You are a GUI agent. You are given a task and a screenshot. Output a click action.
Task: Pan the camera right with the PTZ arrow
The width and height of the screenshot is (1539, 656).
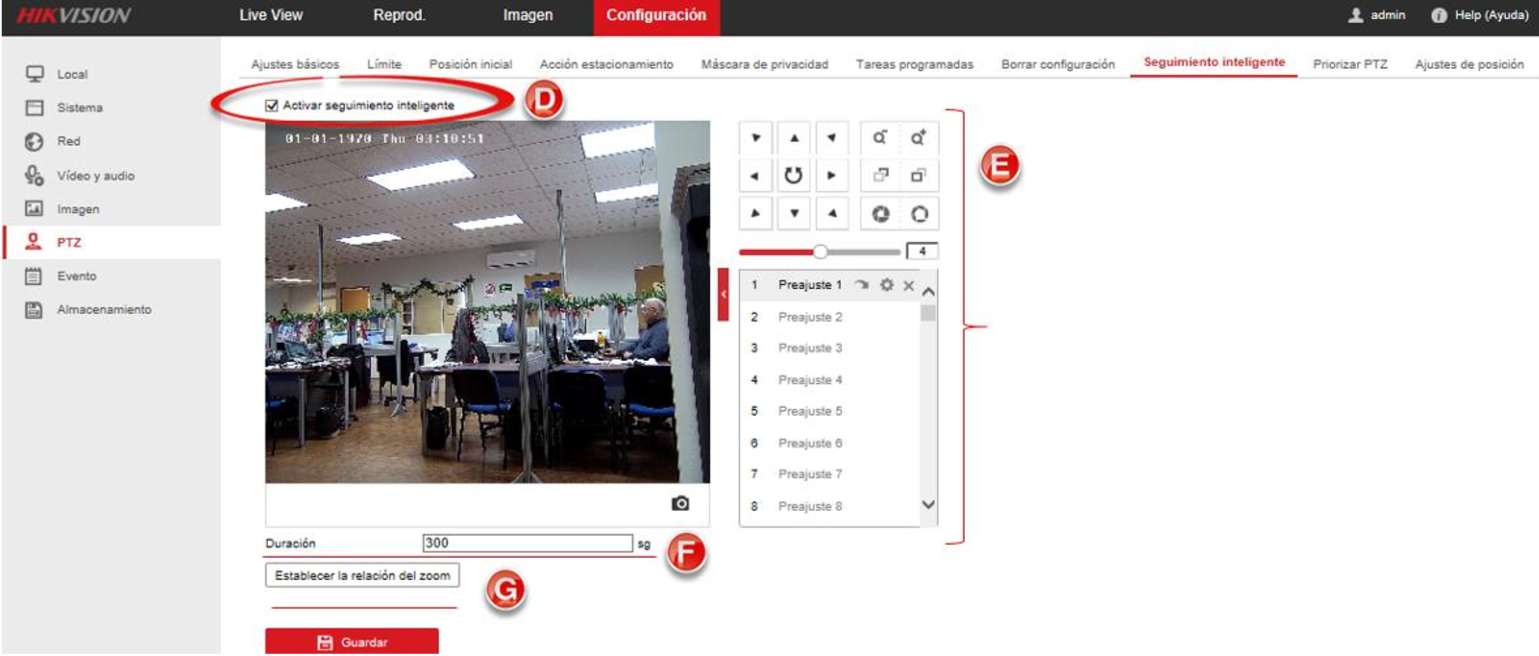pos(831,175)
